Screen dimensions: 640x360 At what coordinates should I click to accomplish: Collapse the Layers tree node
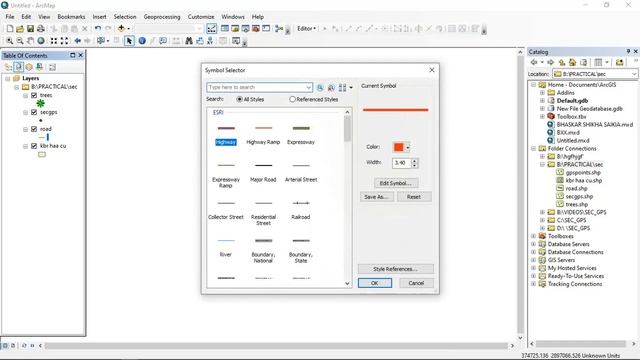tap(7, 78)
